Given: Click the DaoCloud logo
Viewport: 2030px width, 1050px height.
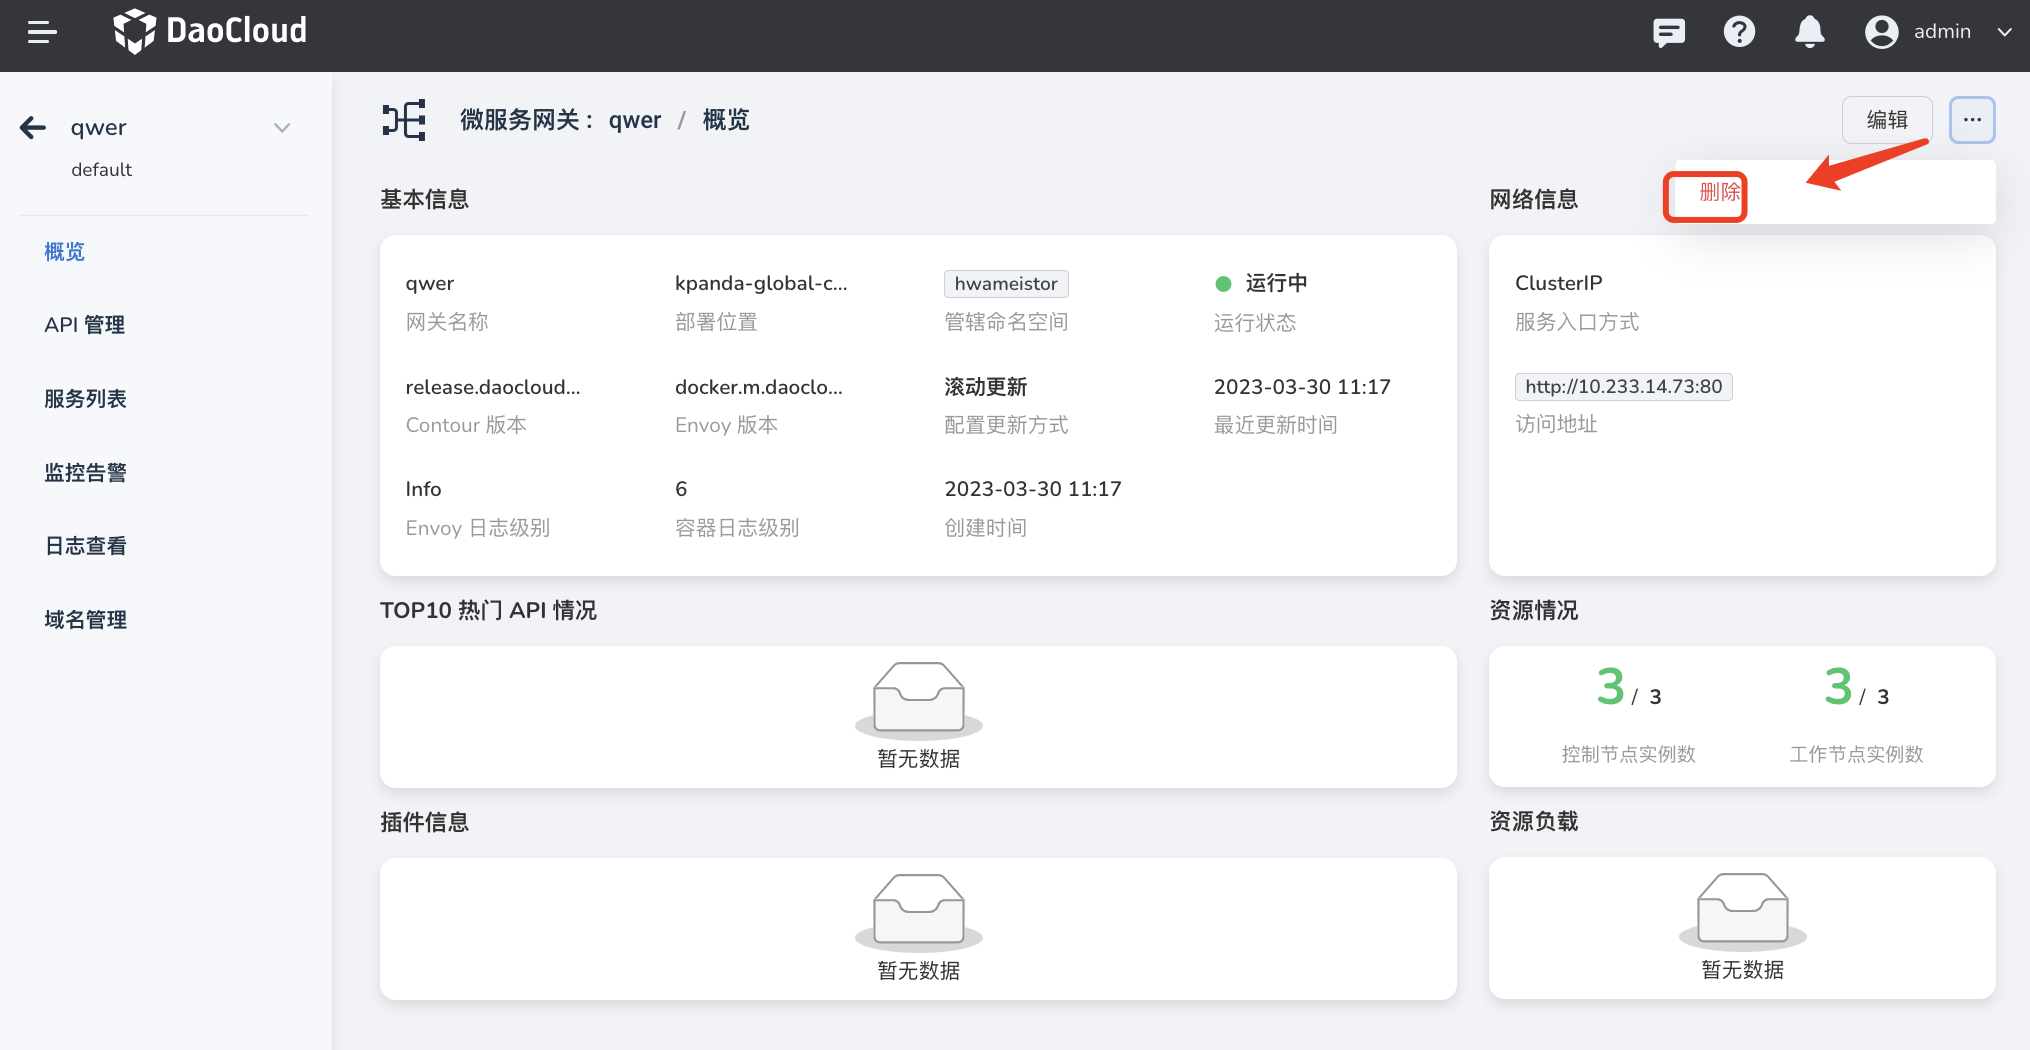Looking at the screenshot, I should [210, 32].
